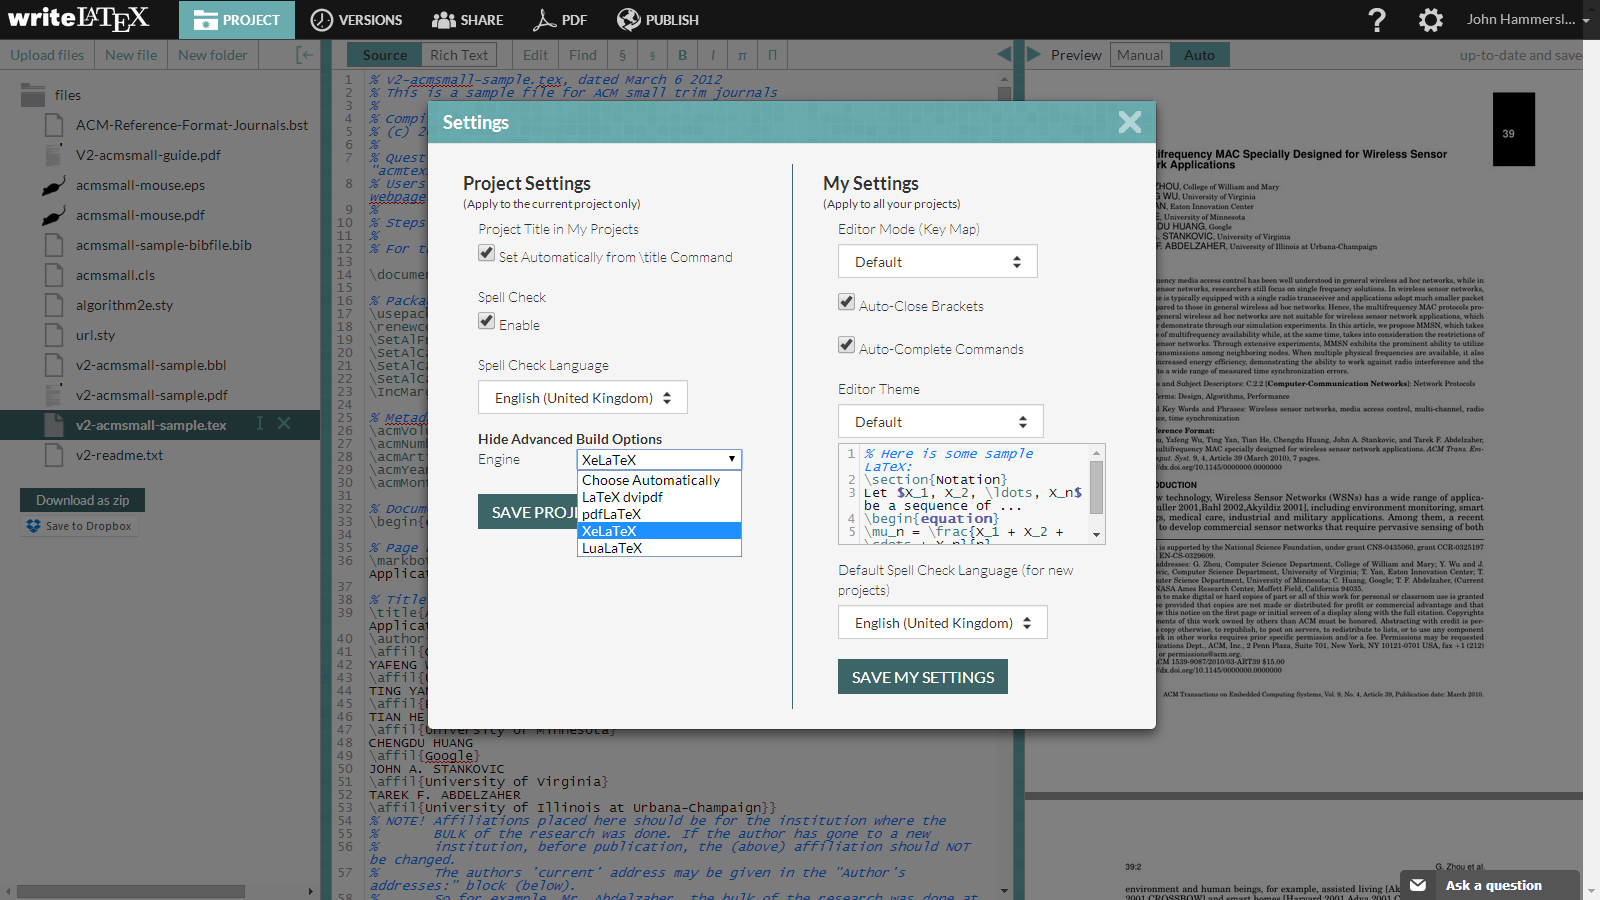Click the SAVE MY SETTINGS button
Viewport: 1600px width, 900px height.
pyautogui.click(x=923, y=677)
